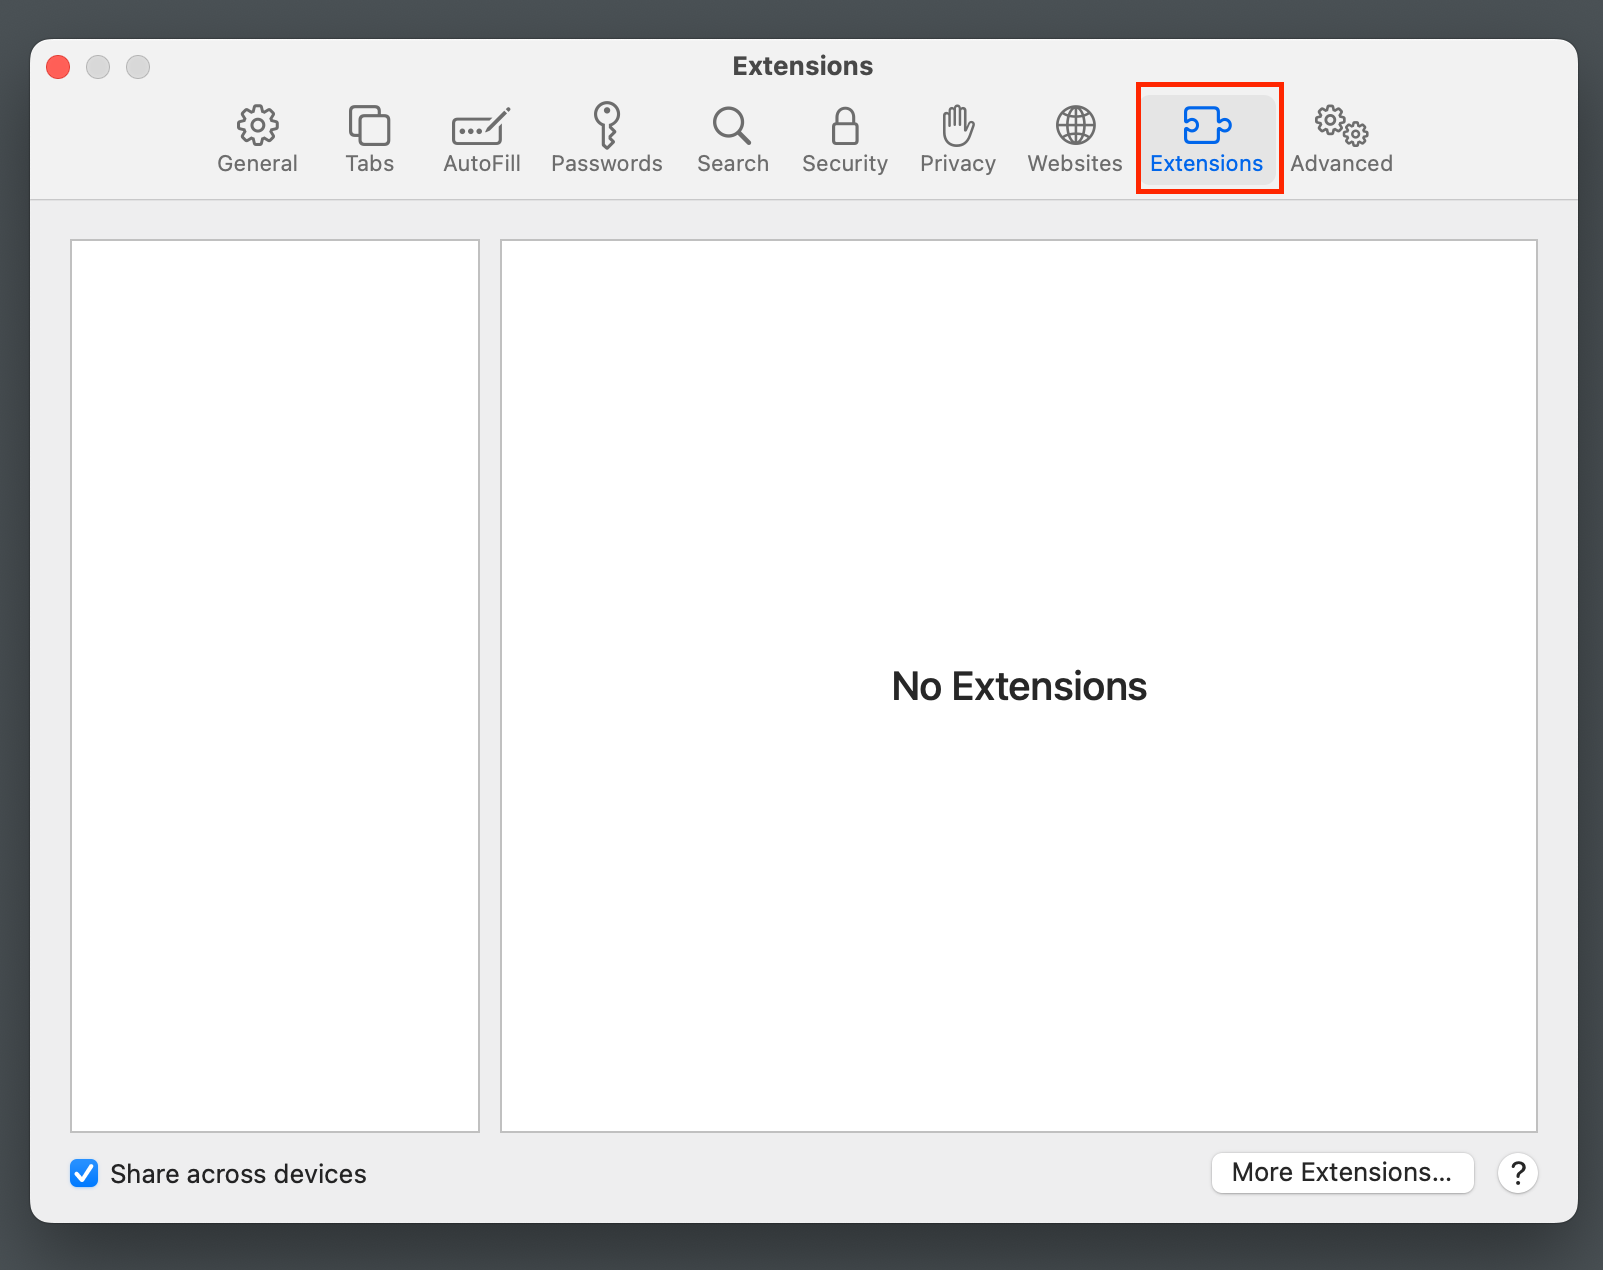This screenshot has height=1270, width=1603.
Task: Click the empty extensions list on left
Action: coord(275,685)
